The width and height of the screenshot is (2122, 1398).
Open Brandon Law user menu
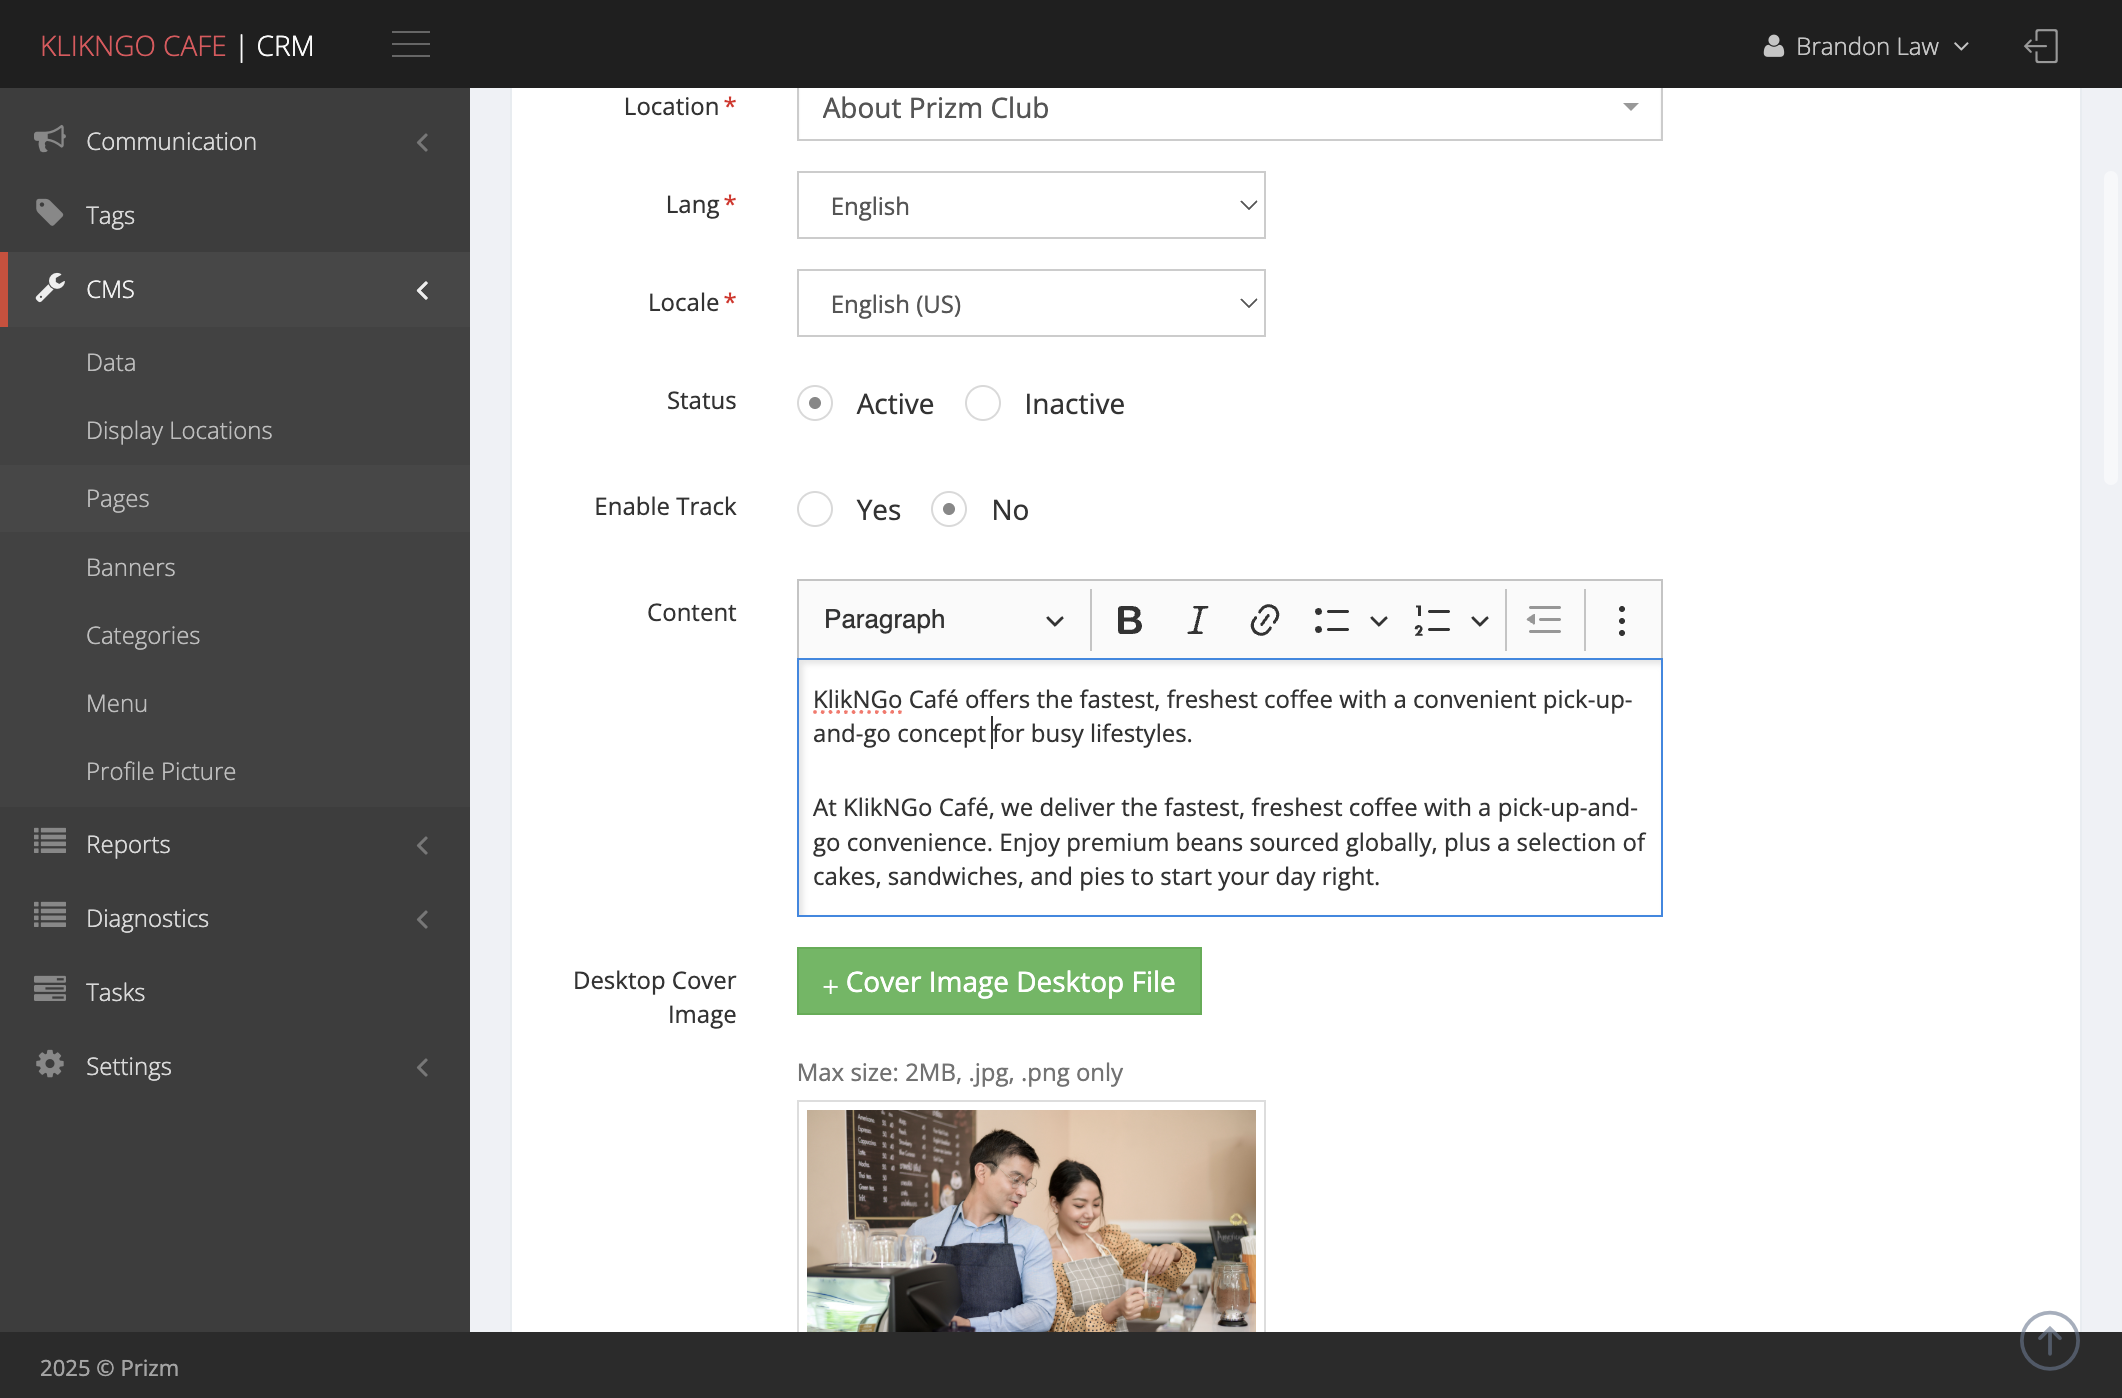click(1866, 46)
